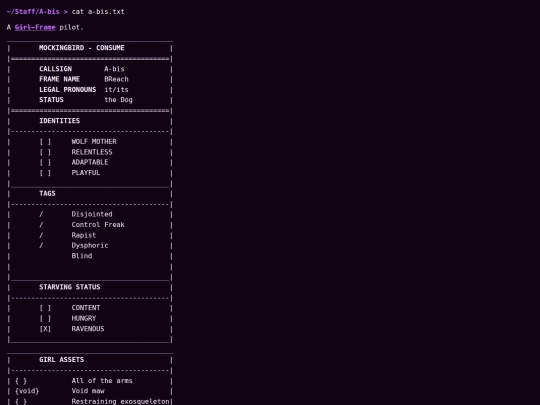Click the MOCKINGBIRD - CONSUME header
The image size is (540, 405).
(82, 48)
